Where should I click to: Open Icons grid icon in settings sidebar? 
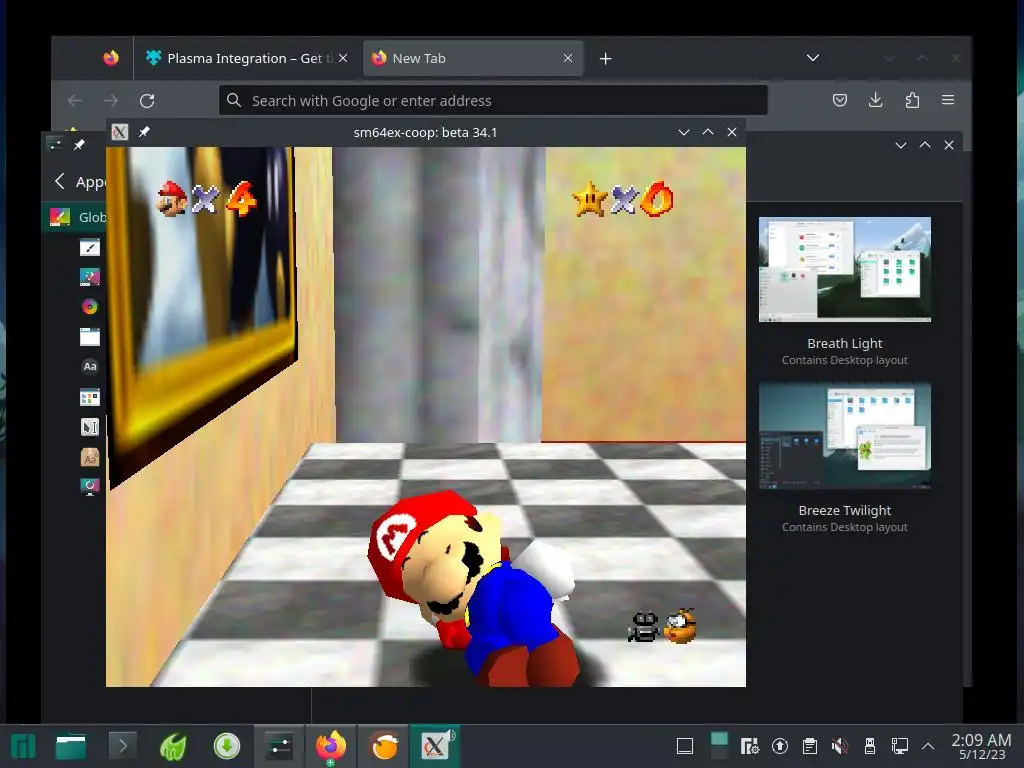[89, 397]
